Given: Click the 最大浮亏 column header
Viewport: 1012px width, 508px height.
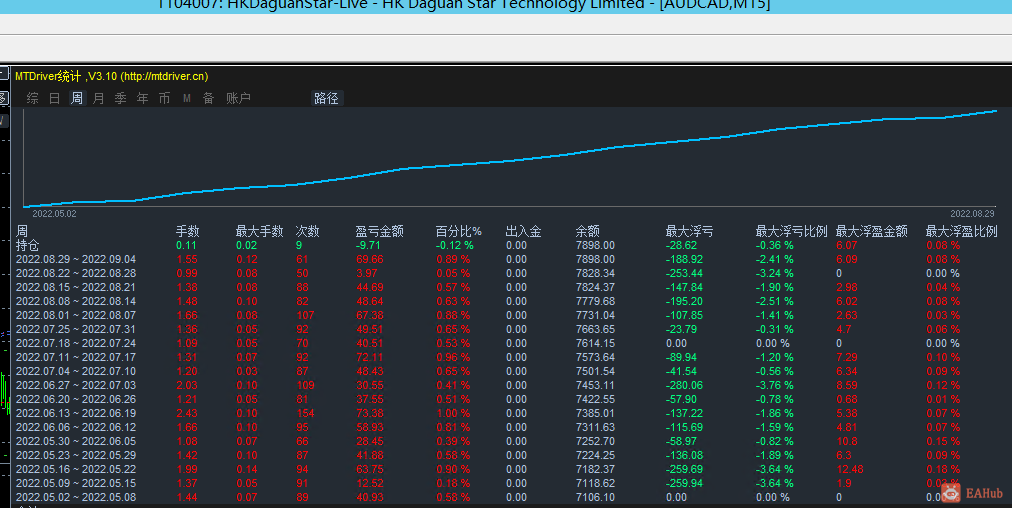Looking at the screenshot, I should coord(689,231).
